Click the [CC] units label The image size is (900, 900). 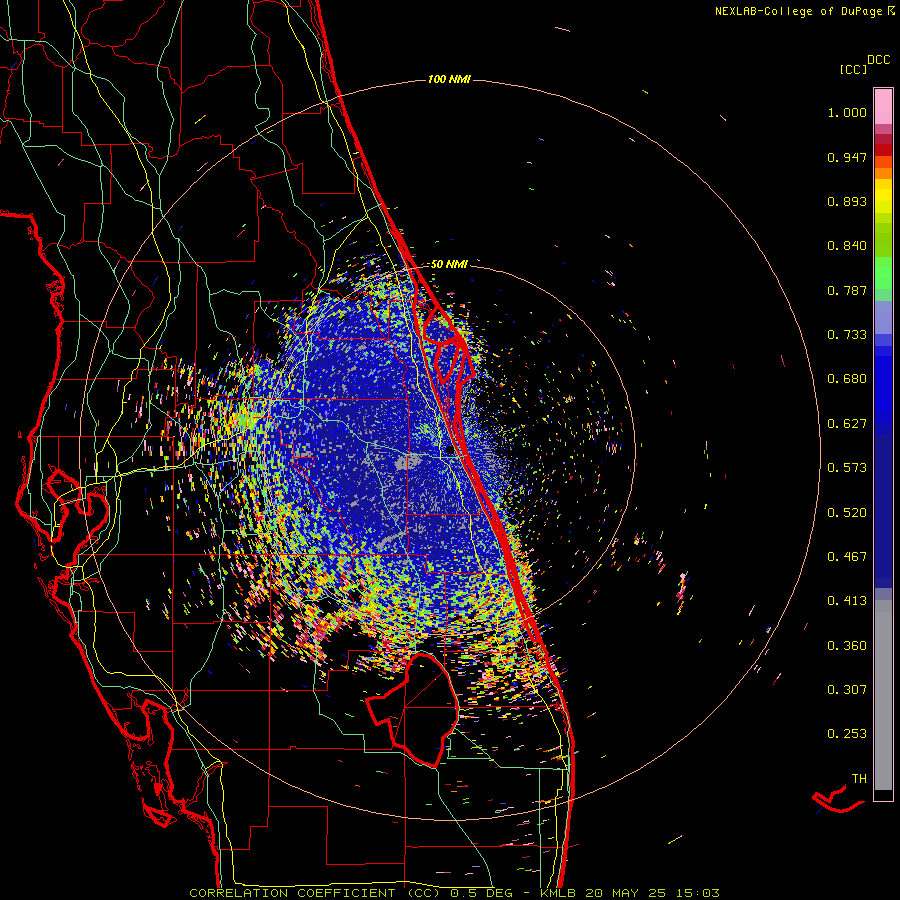(x=853, y=69)
